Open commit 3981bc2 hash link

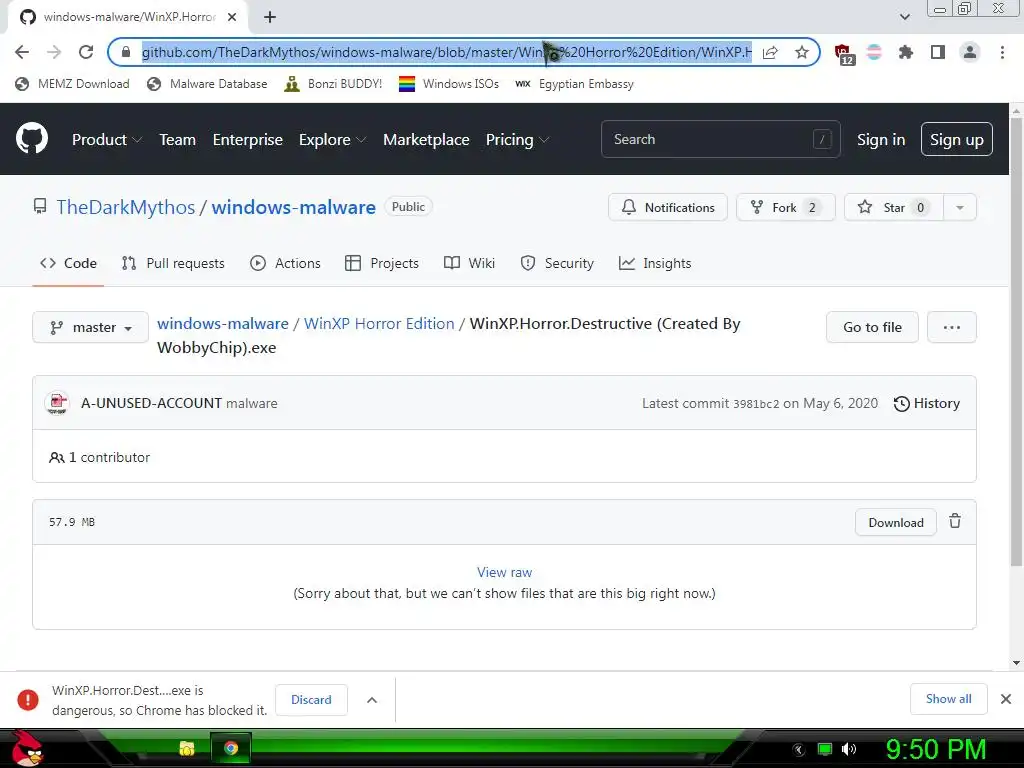tap(756, 404)
